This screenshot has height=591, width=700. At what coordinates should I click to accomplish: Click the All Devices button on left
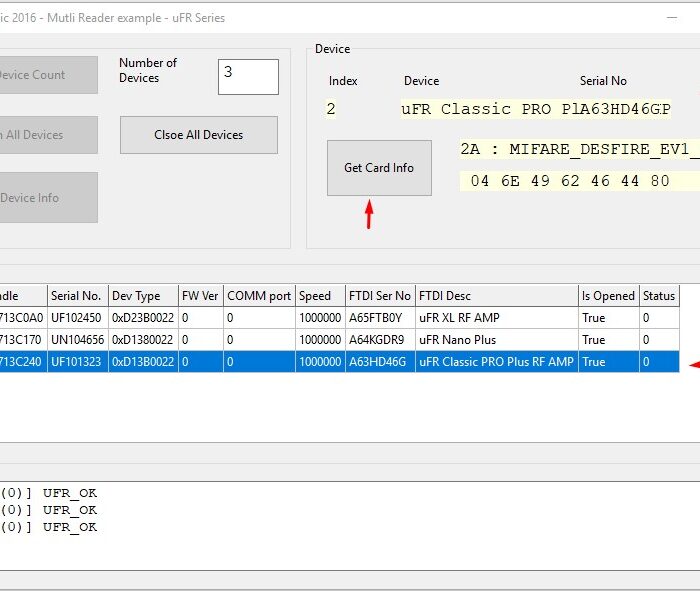pos(48,135)
